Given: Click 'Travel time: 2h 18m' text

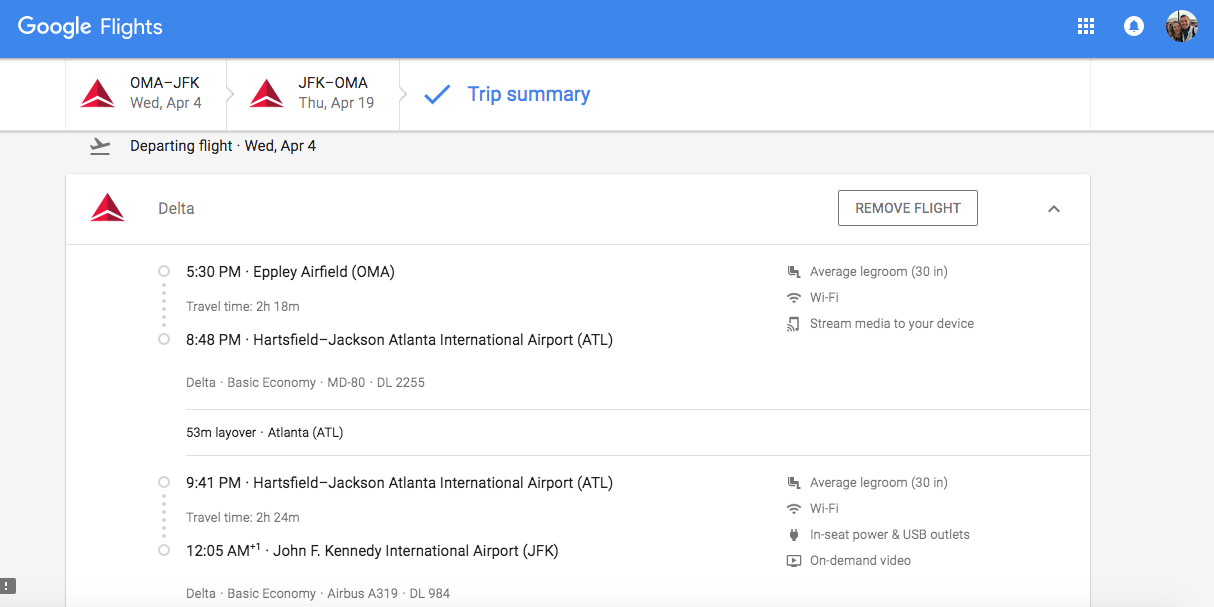Looking at the screenshot, I should (243, 306).
